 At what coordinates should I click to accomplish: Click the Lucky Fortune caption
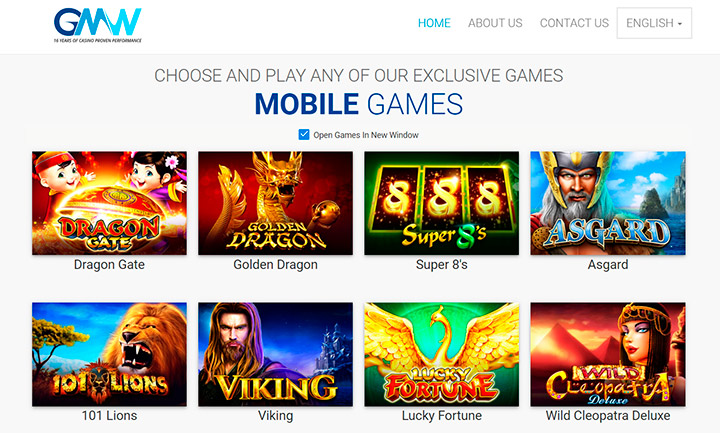(442, 416)
